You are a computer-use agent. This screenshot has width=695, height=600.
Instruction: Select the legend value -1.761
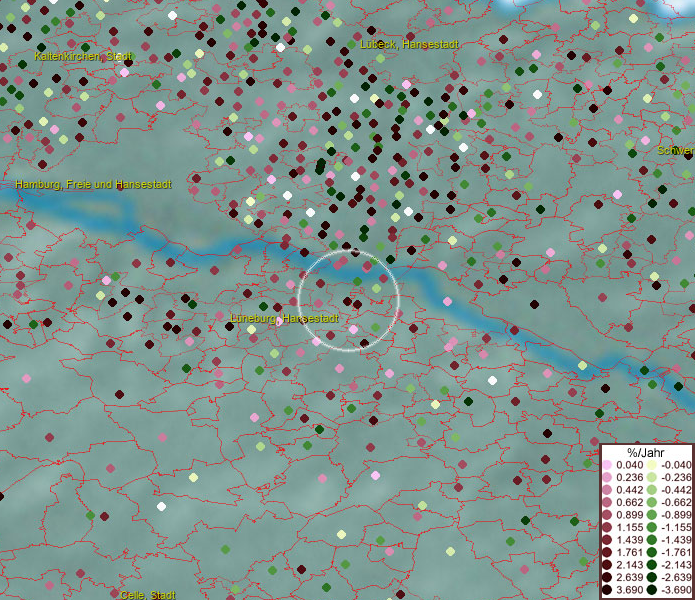click(676, 552)
